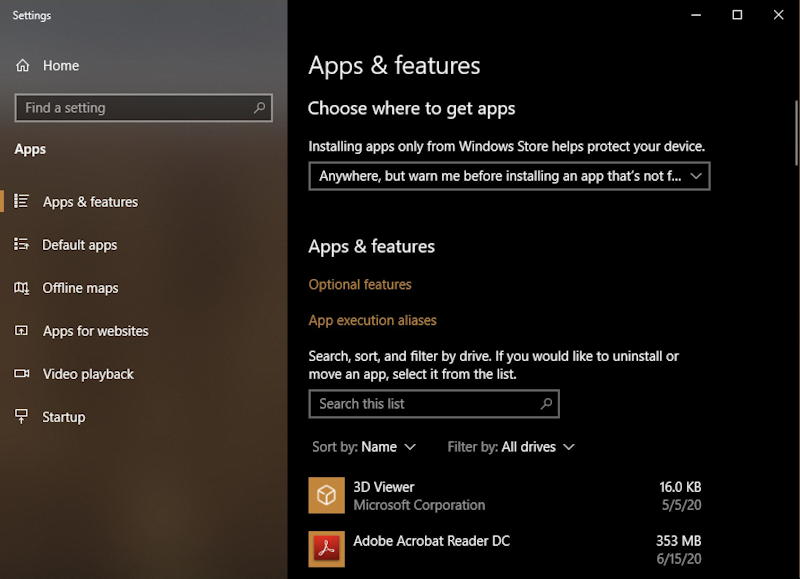800x579 pixels.
Task: Focus the Find a setting field
Action: coord(143,108)
